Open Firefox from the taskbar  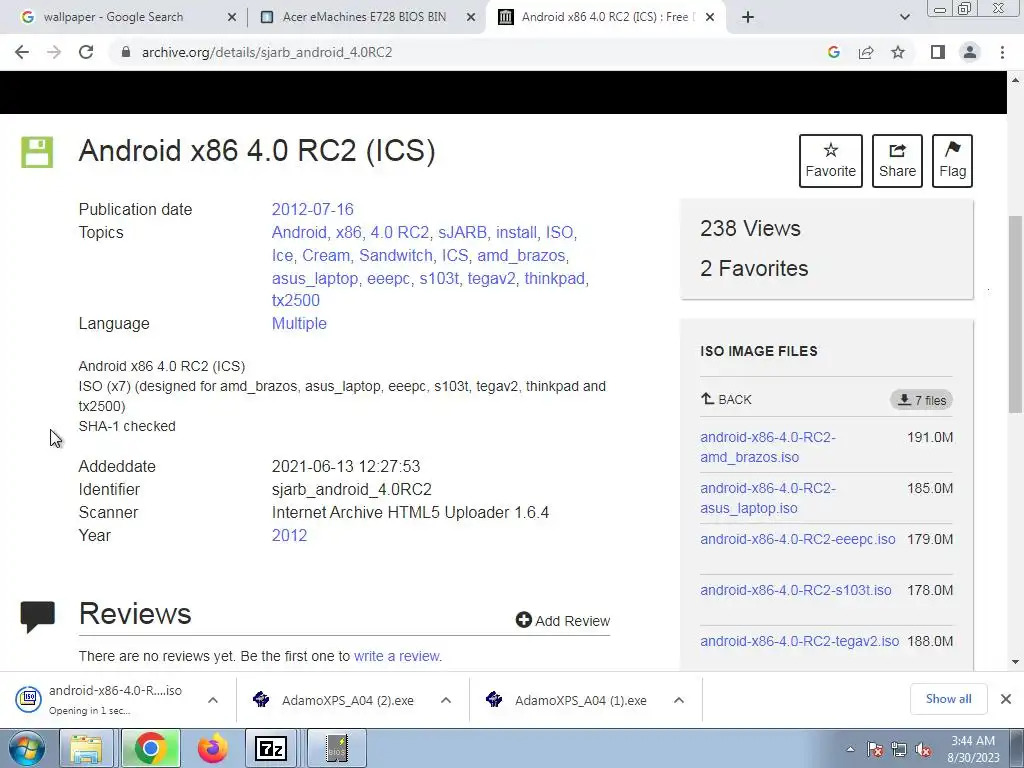pos(213,748)
